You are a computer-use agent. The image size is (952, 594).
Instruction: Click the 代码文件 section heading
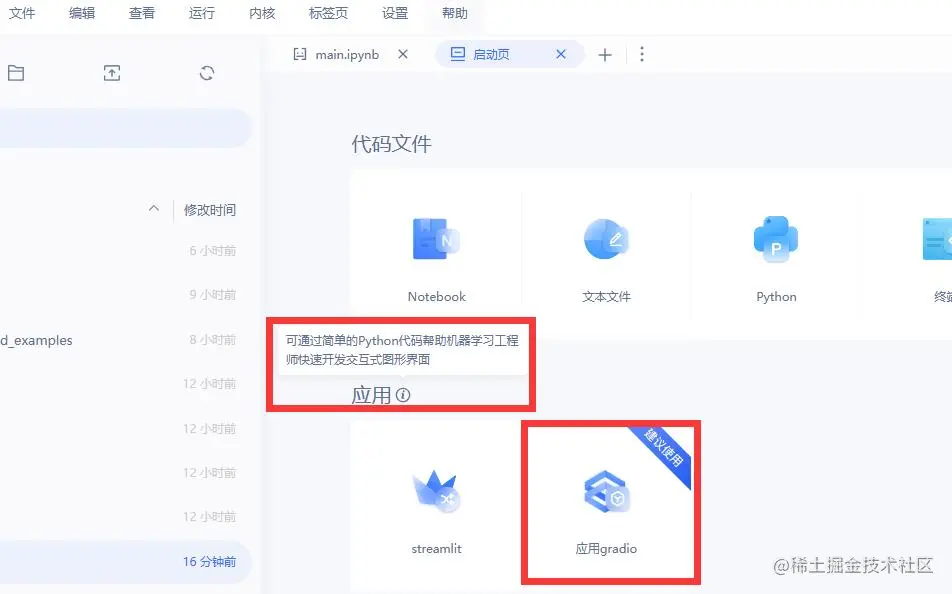click(391, 145)
